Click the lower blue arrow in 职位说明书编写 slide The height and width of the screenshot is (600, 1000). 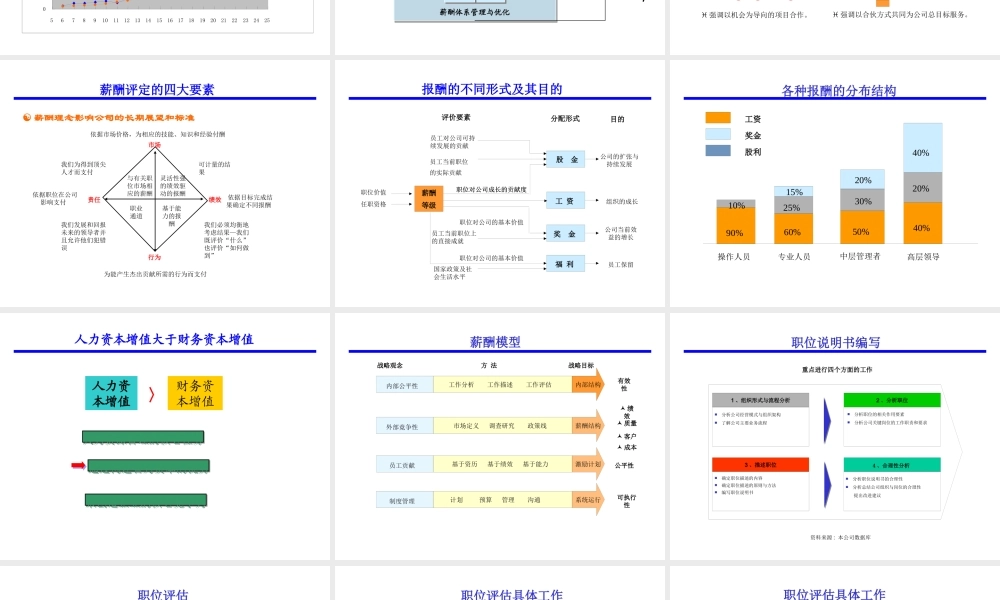point(828,479)
